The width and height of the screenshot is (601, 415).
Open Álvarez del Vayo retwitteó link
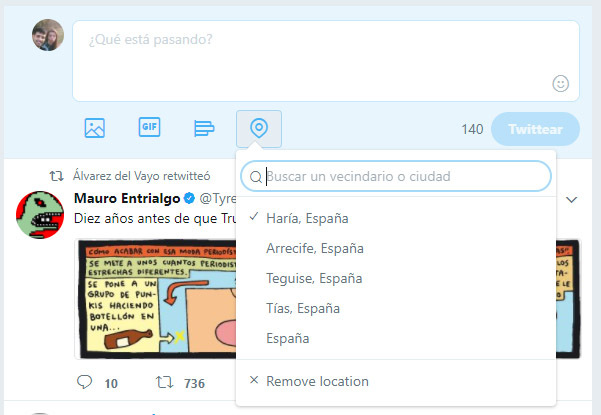pyautogui.click(x=141, y=176)
